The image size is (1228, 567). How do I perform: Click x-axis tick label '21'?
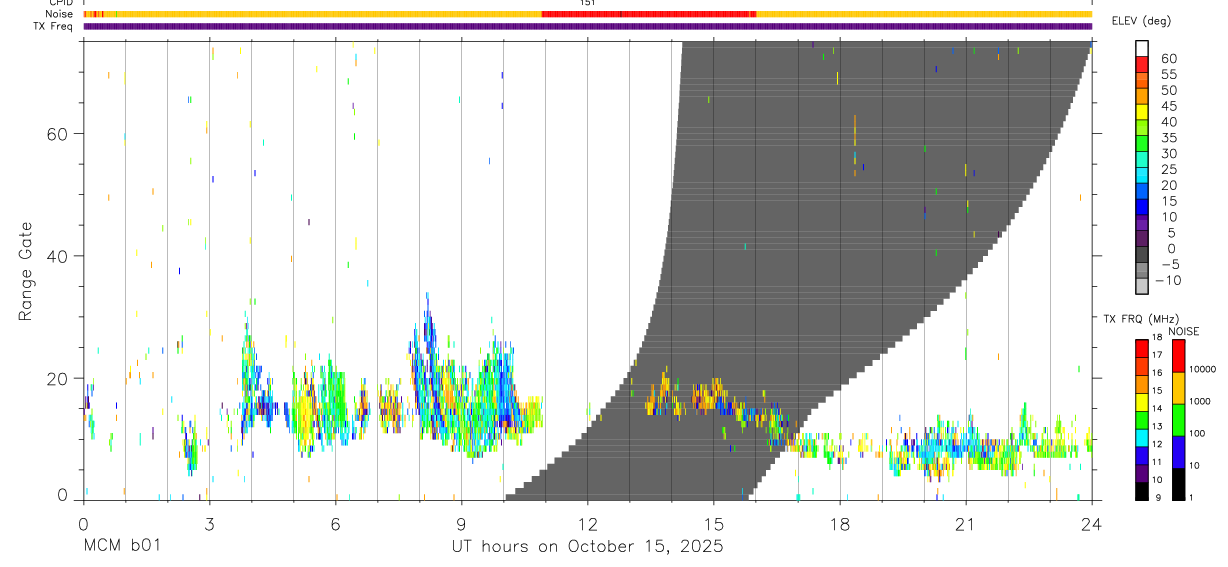click(x=965, y=523)
